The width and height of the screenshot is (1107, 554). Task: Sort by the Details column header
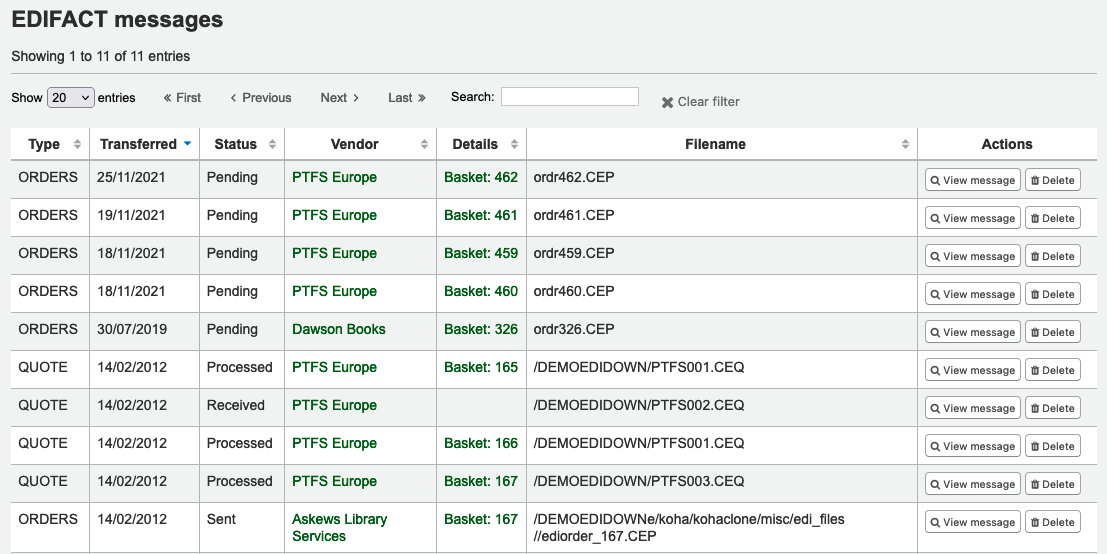pyautogui.click(x=475, y=144)
